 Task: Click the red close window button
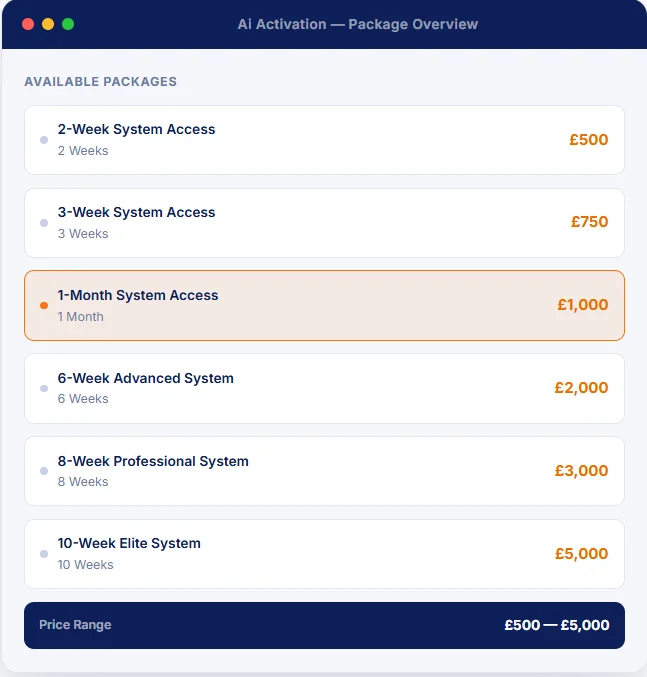pos(28,24)
